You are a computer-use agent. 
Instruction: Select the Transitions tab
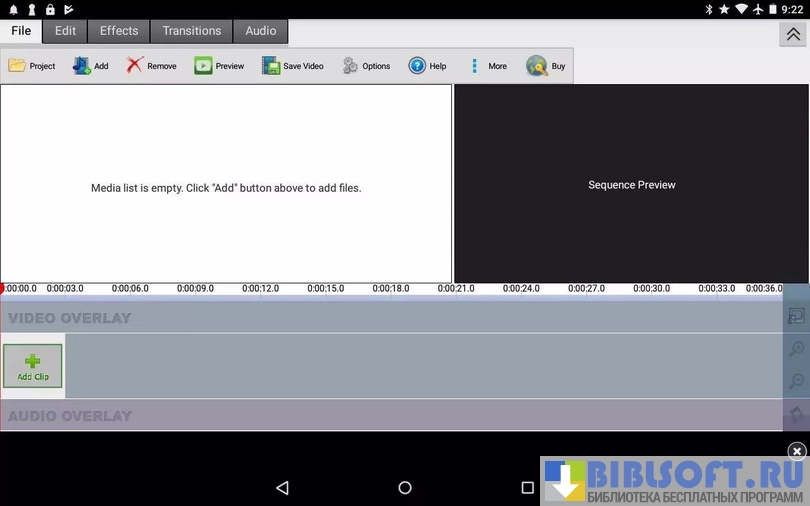click(x=192, y=31)
